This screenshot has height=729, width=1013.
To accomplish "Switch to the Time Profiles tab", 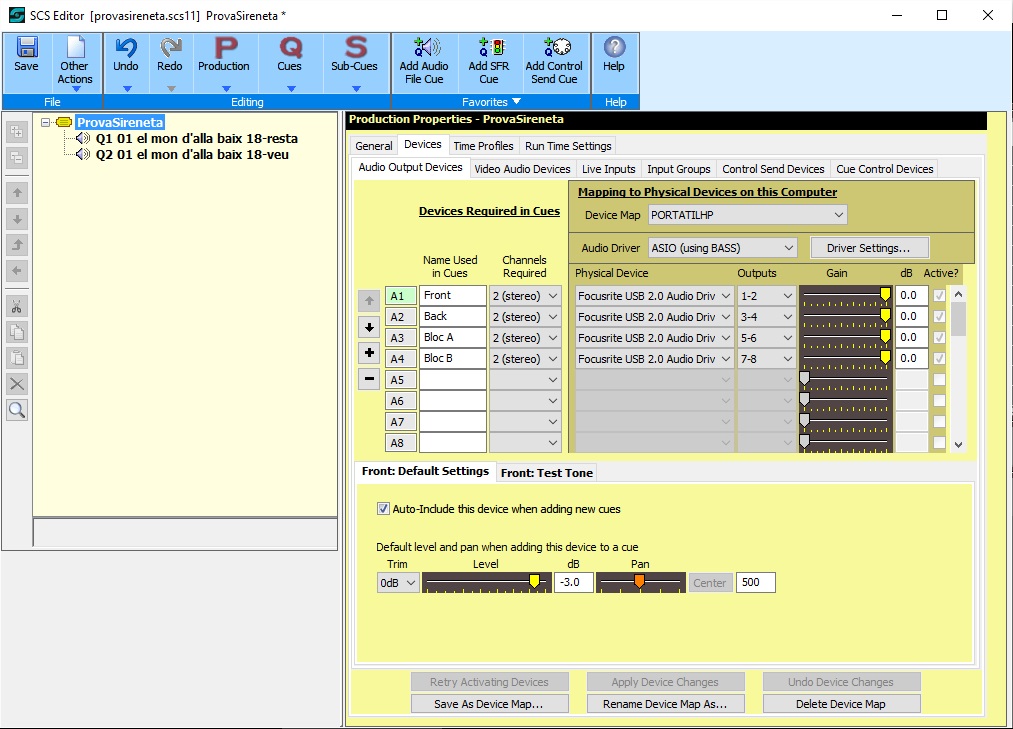I will [483, 146].
